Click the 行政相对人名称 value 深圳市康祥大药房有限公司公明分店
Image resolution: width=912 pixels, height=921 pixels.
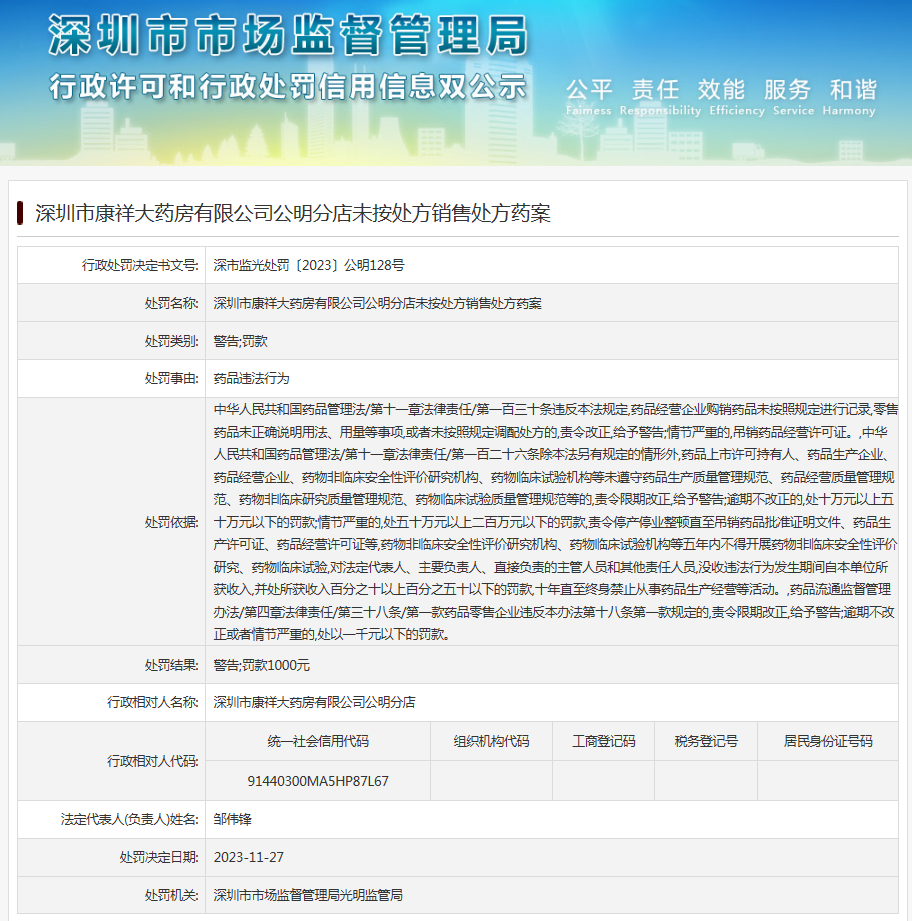(314, 702)
